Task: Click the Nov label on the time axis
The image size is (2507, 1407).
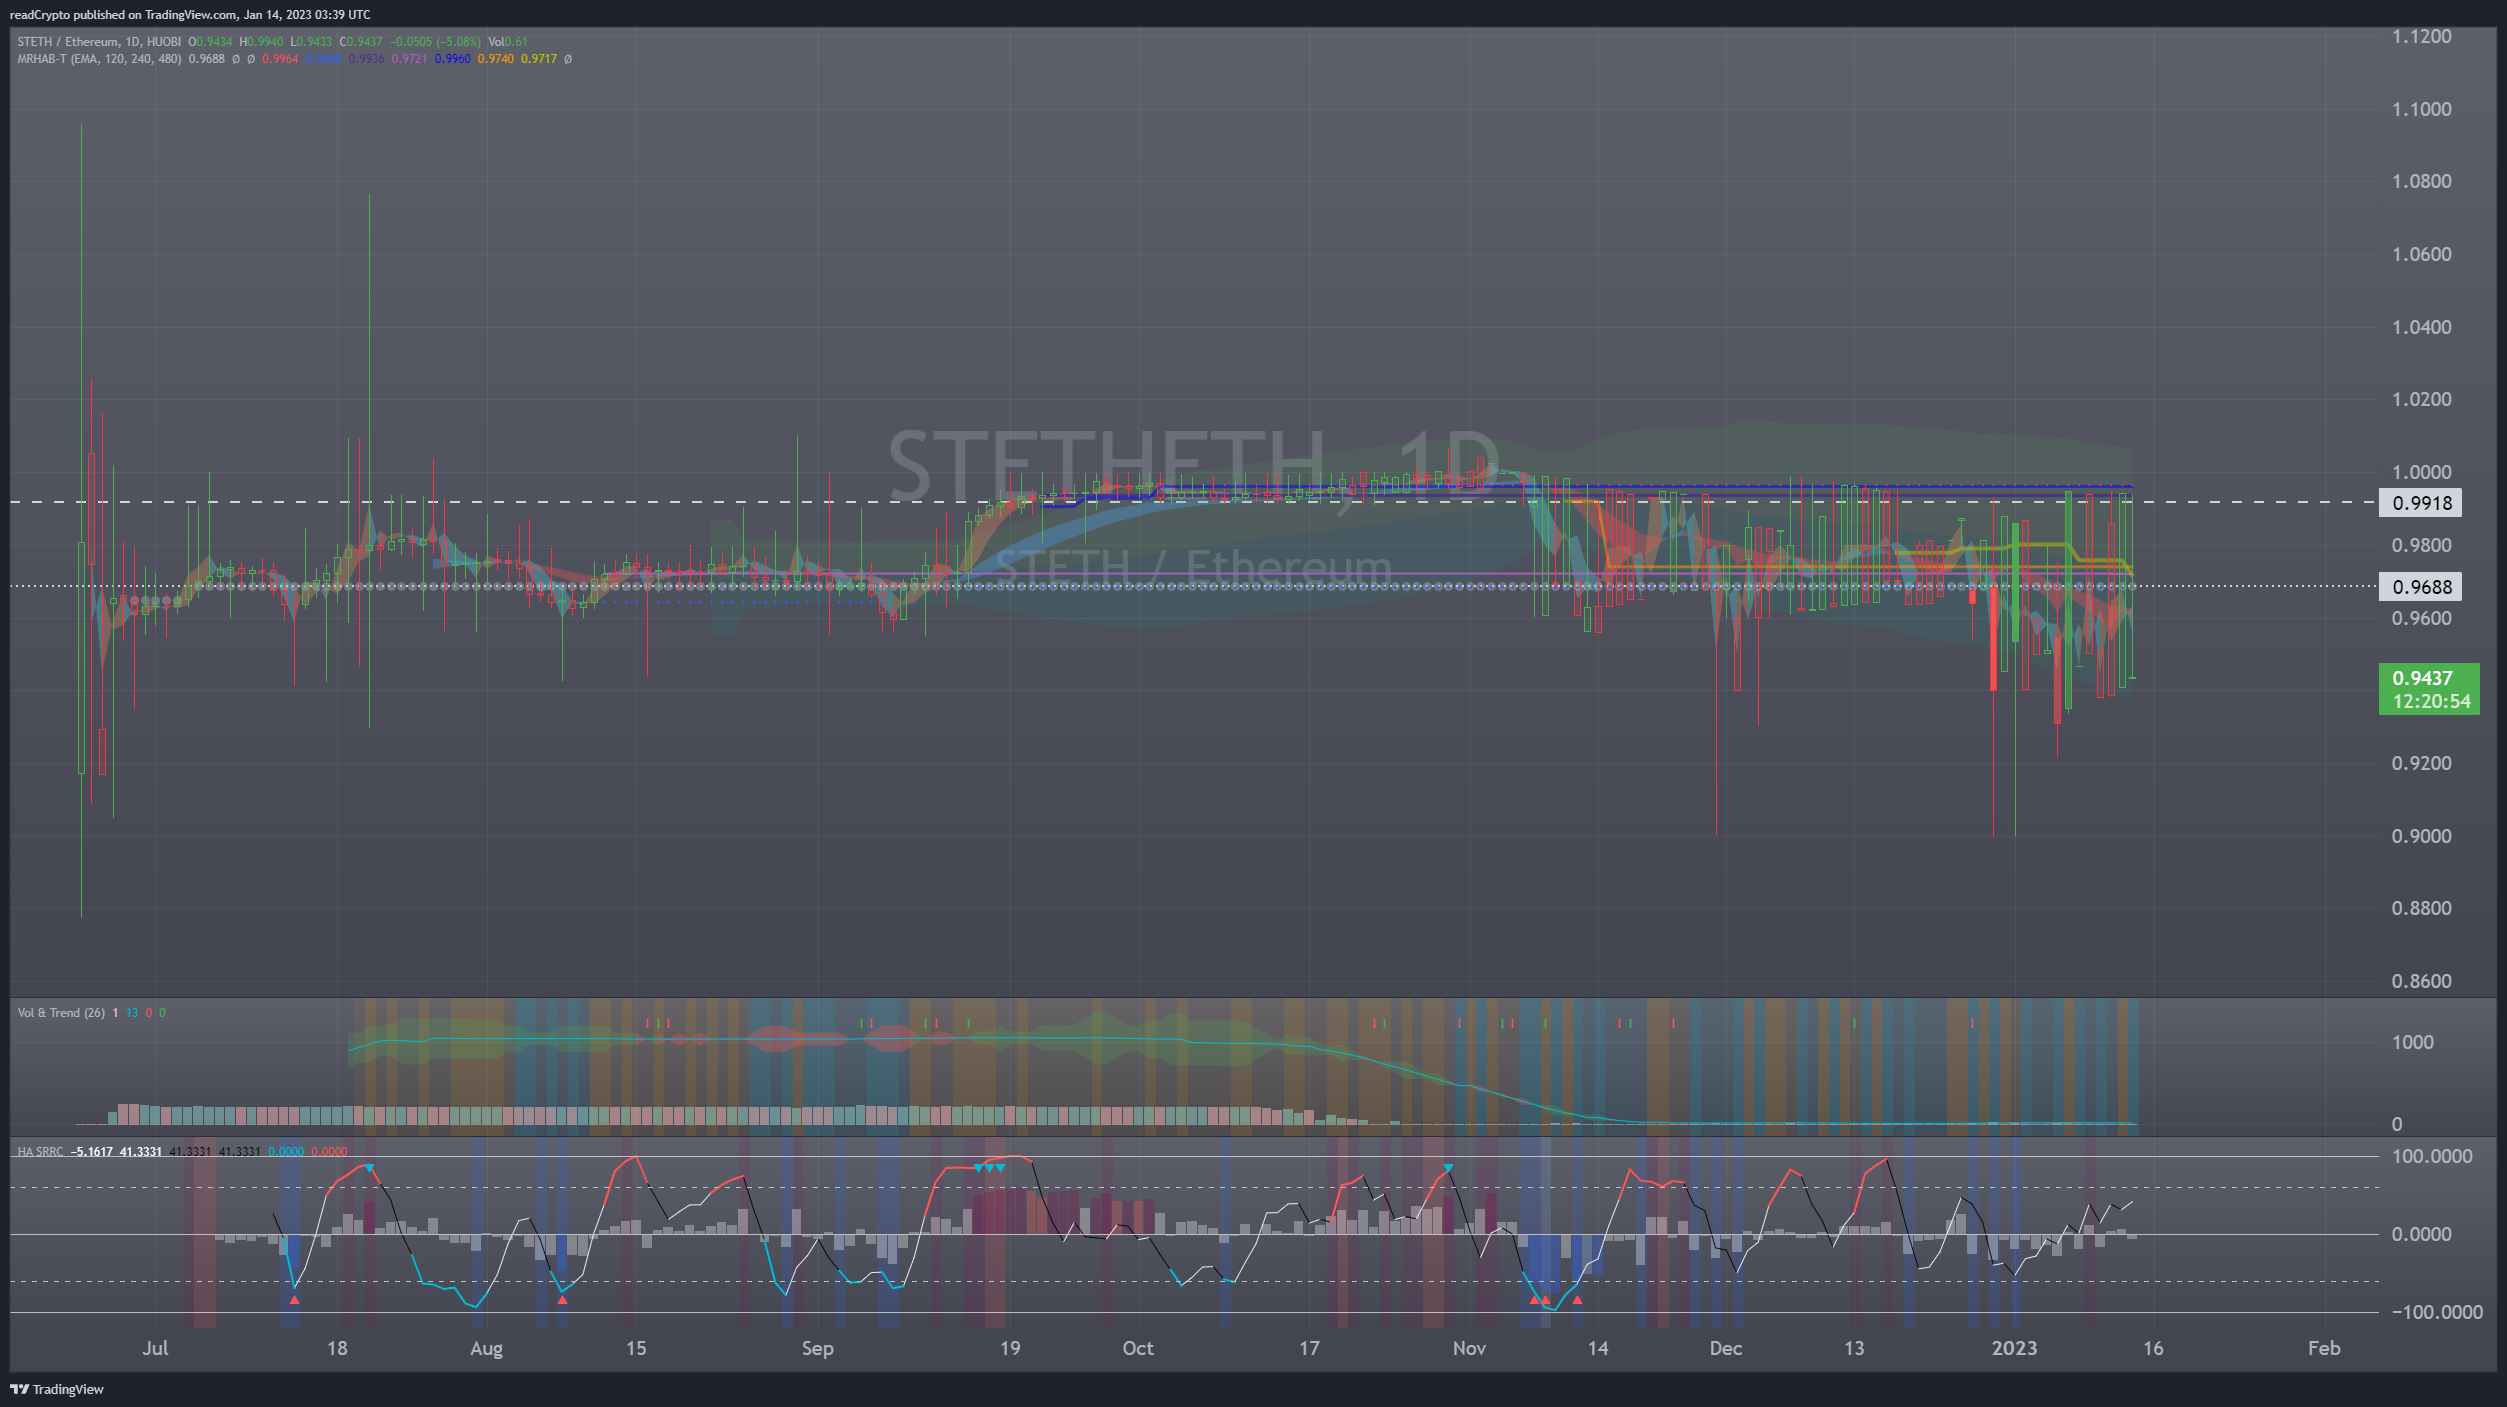Action: 1469,1348
